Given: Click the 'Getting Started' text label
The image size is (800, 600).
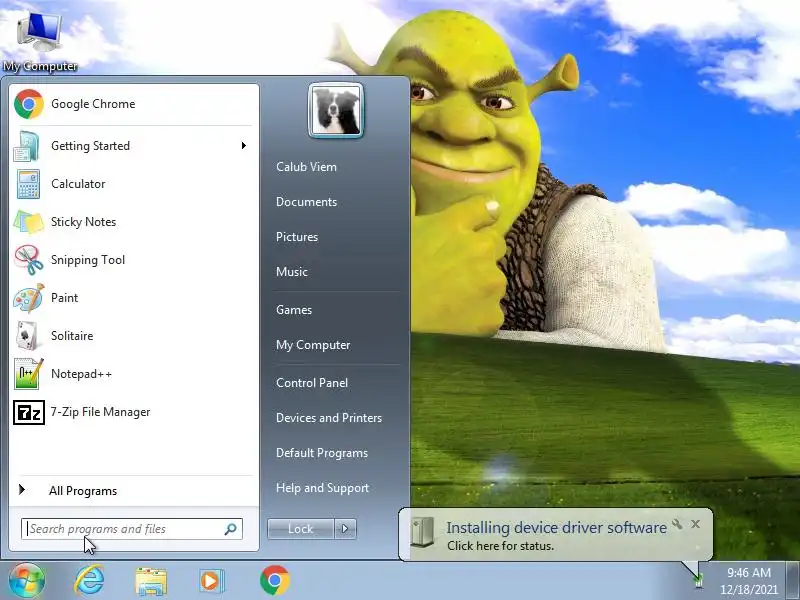Looking at the screenshot, I should (90, 146).
